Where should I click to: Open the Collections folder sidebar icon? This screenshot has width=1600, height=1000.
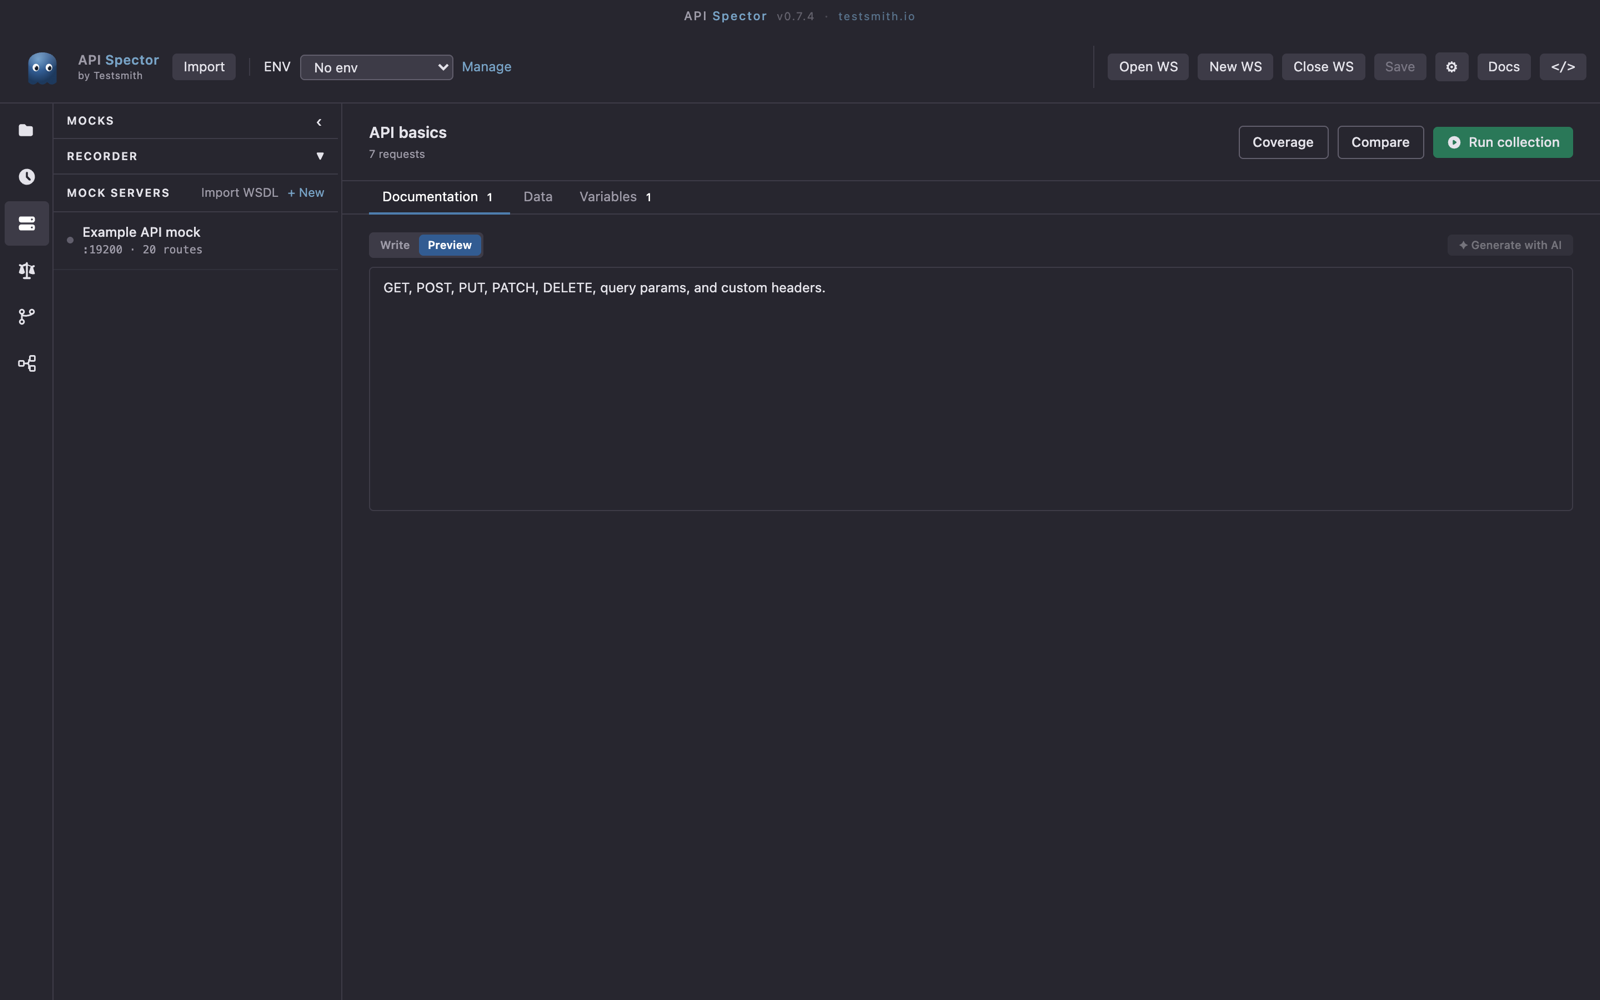point(26,130)
